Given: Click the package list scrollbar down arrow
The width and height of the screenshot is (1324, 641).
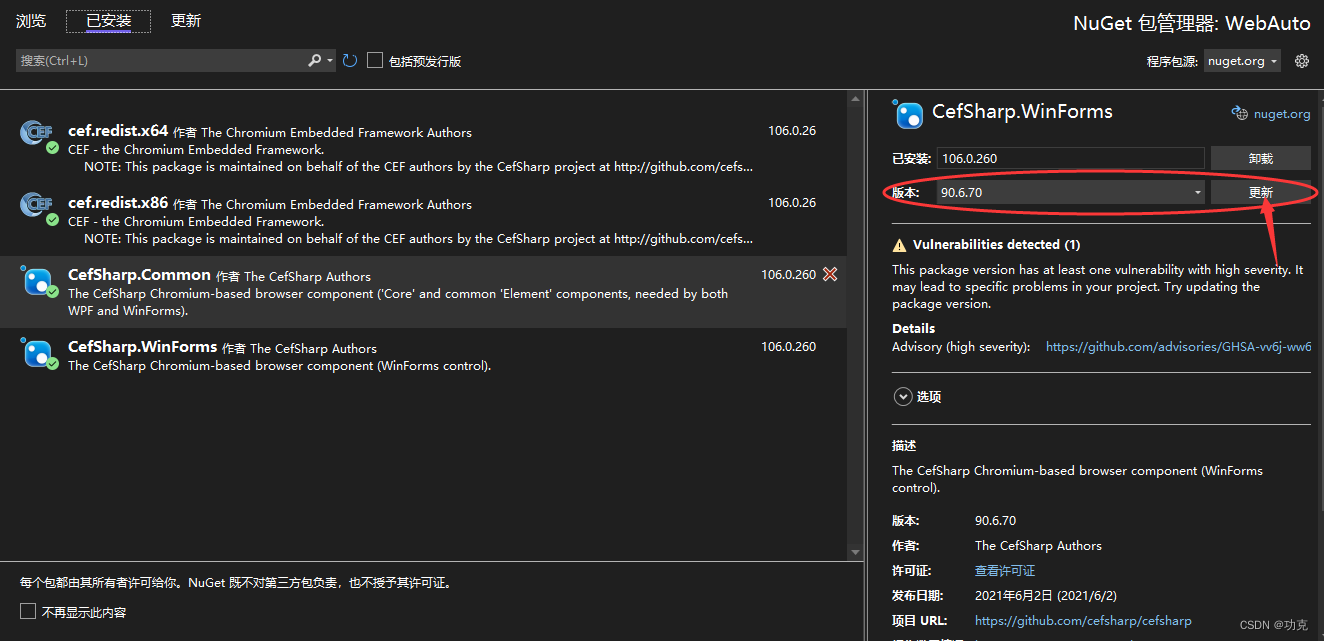Looking at the screenshot, I should pyautogui.click(x=855, y=552).
